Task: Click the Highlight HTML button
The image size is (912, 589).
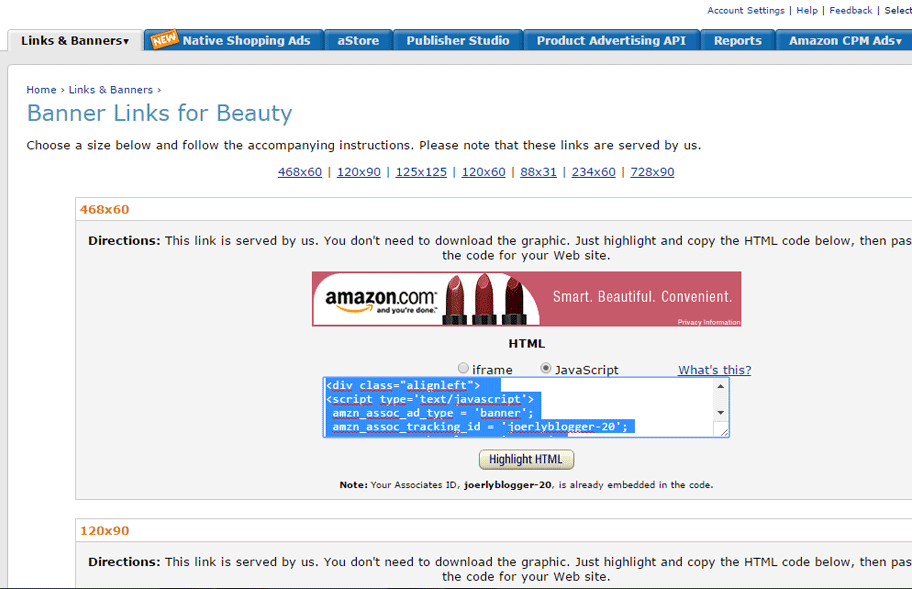Action: coord(526,459)
